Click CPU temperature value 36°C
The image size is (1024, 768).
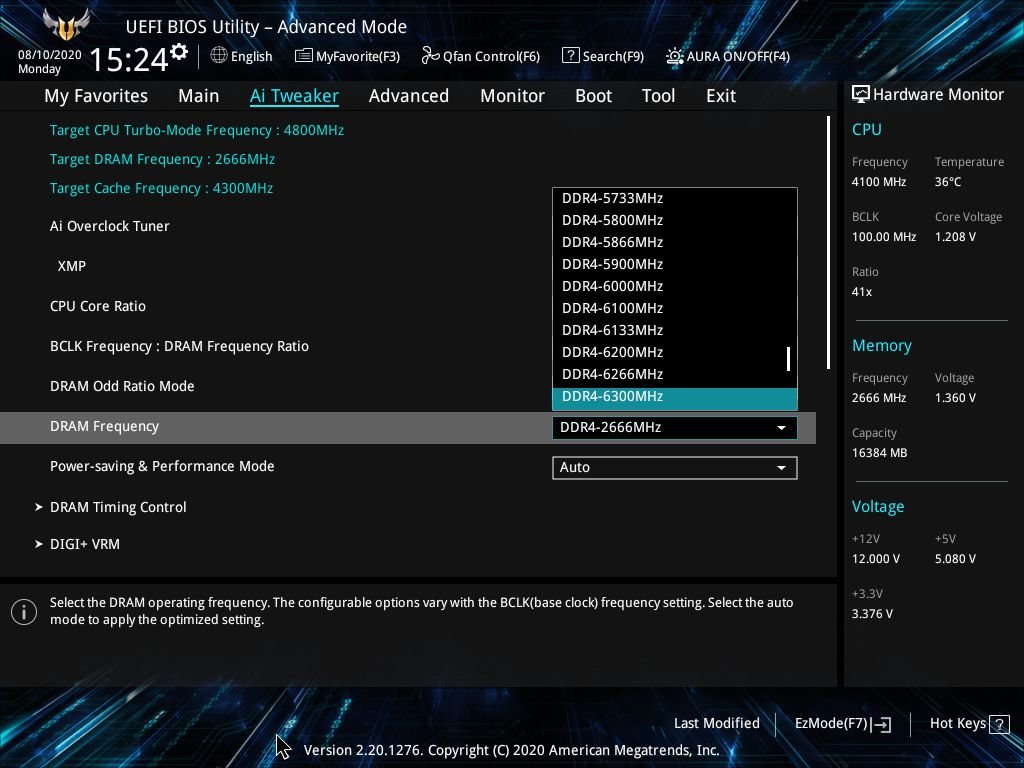pyautogui.click(x=948, y=182)
